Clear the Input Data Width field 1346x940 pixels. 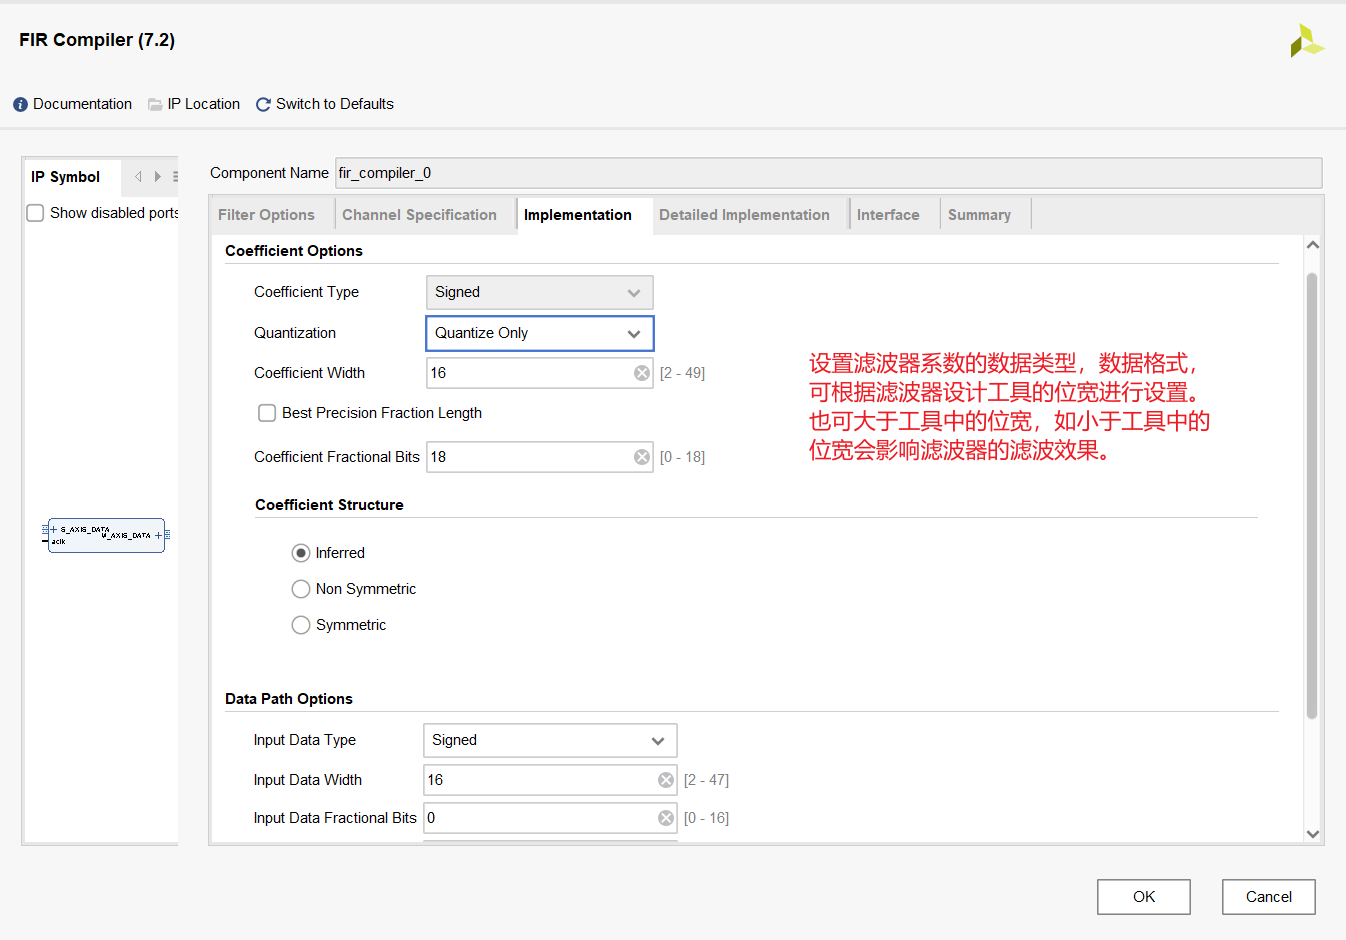point(666,780)
